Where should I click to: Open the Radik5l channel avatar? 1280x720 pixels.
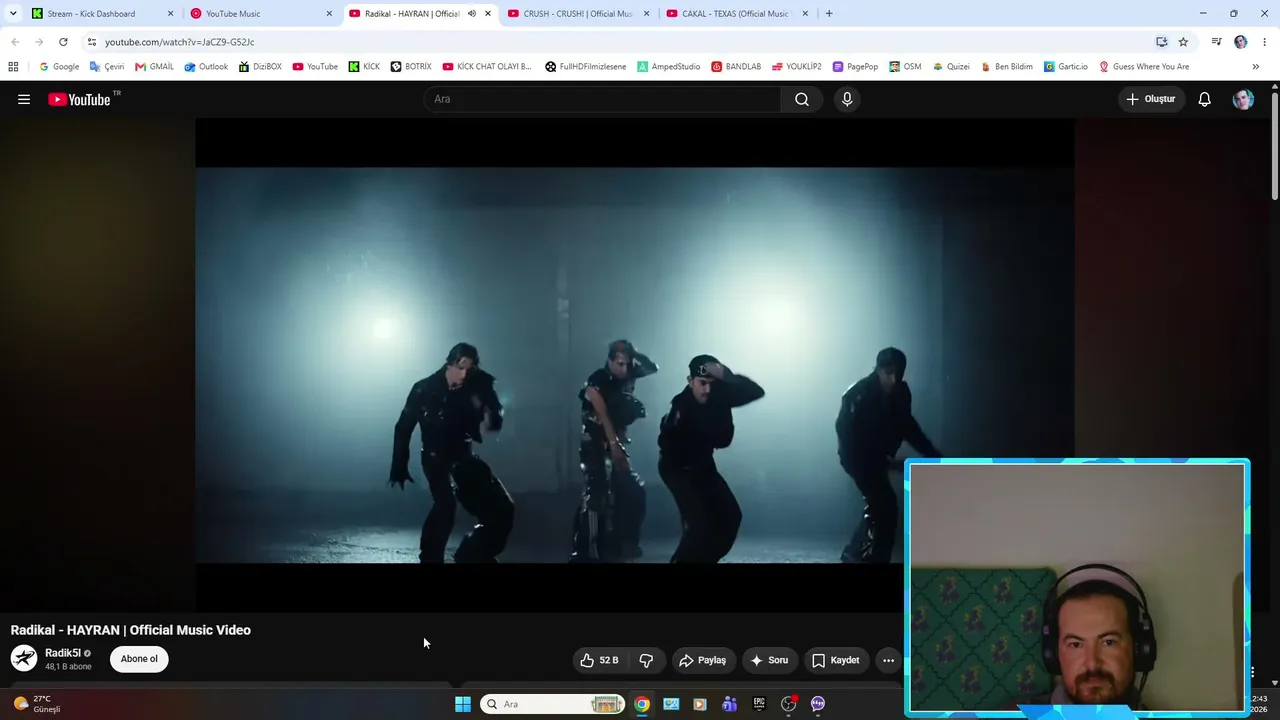coord(24,658)
